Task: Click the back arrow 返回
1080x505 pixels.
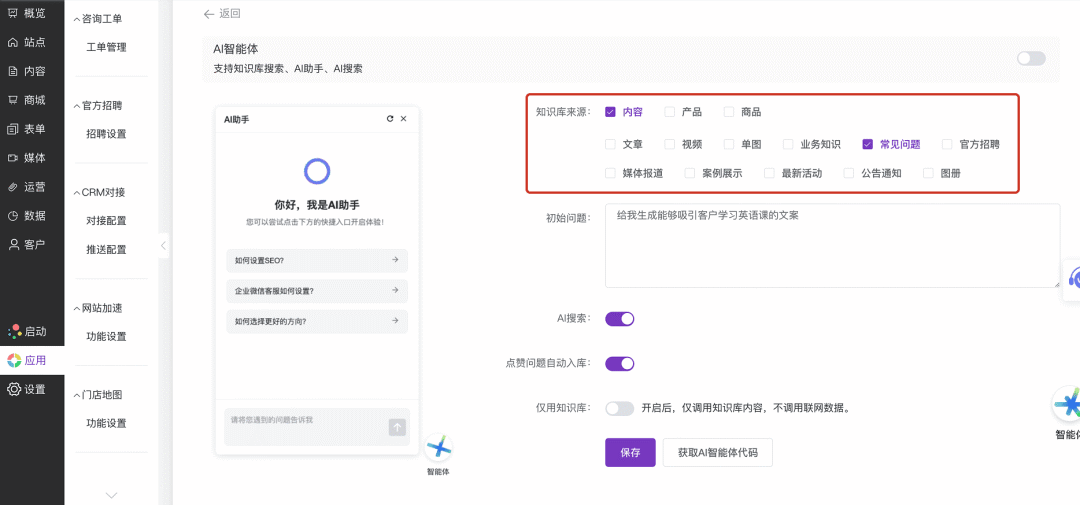Action: pyautogui.click(x=209, y=14)
